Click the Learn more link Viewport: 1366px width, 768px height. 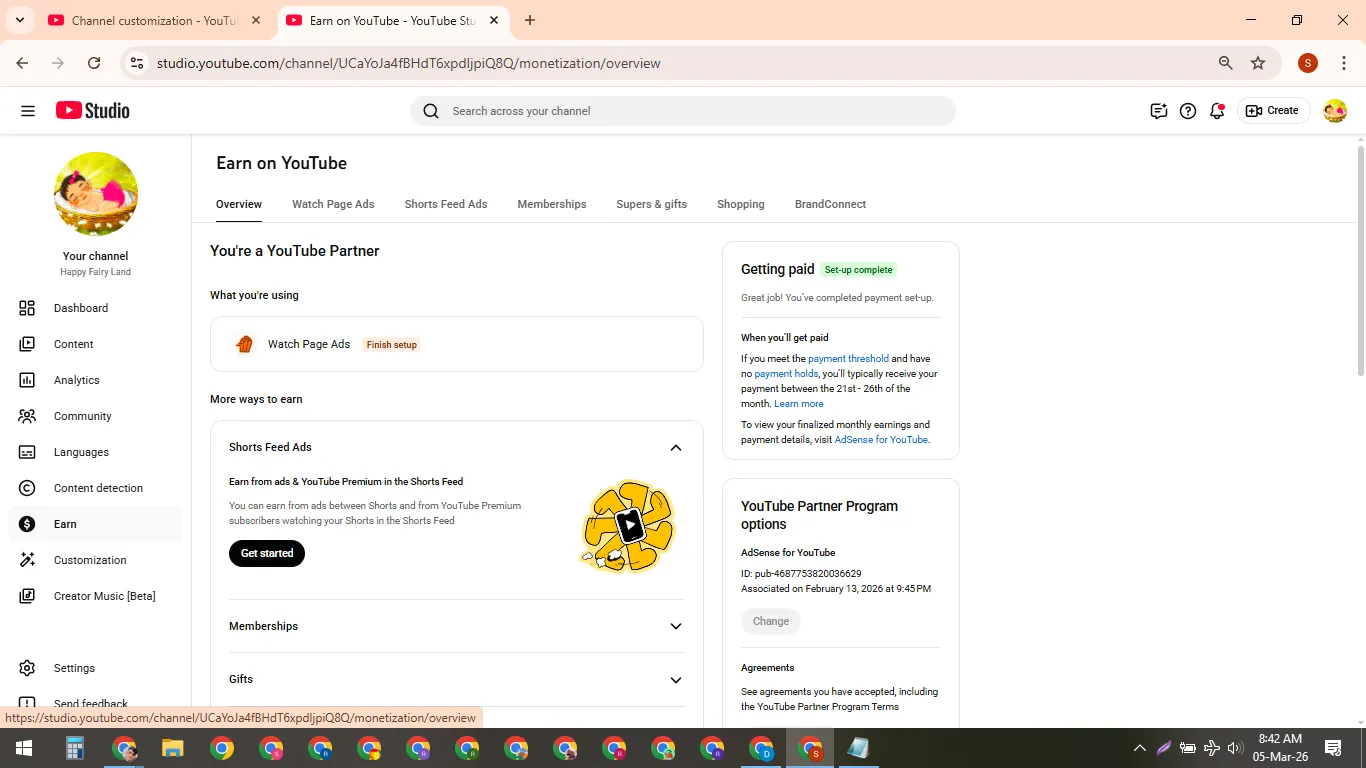[x=799, y=404]
